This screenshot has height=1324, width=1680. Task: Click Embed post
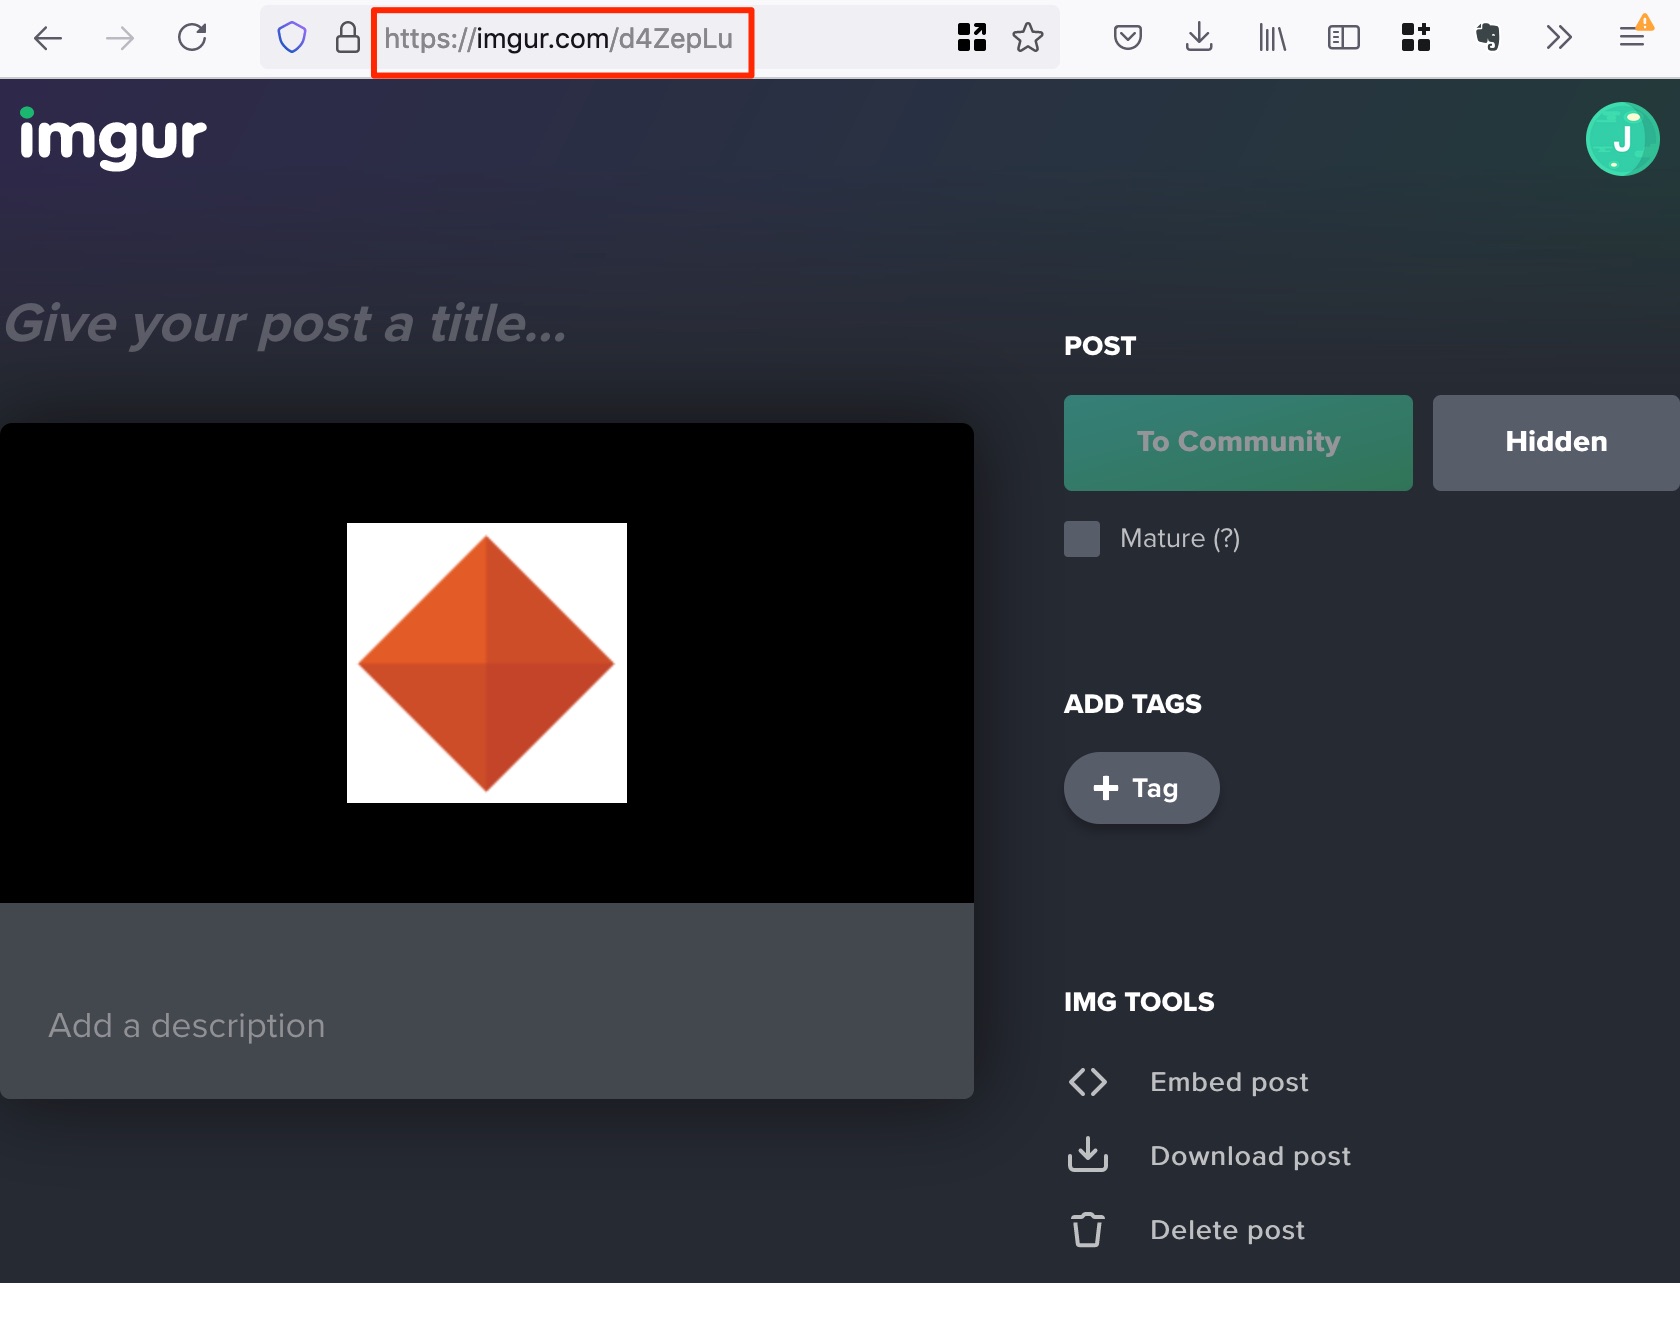pos(1228,1082)
